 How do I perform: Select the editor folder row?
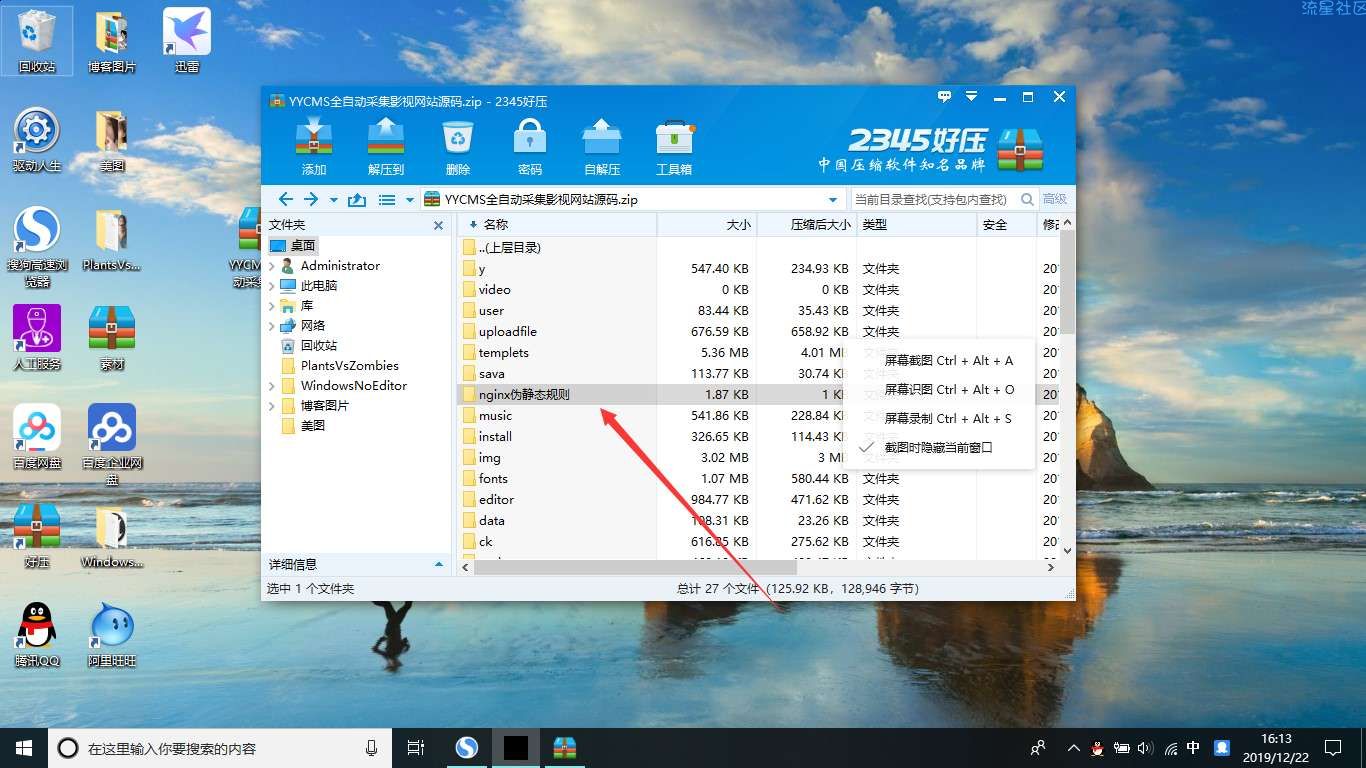(759, 499)
